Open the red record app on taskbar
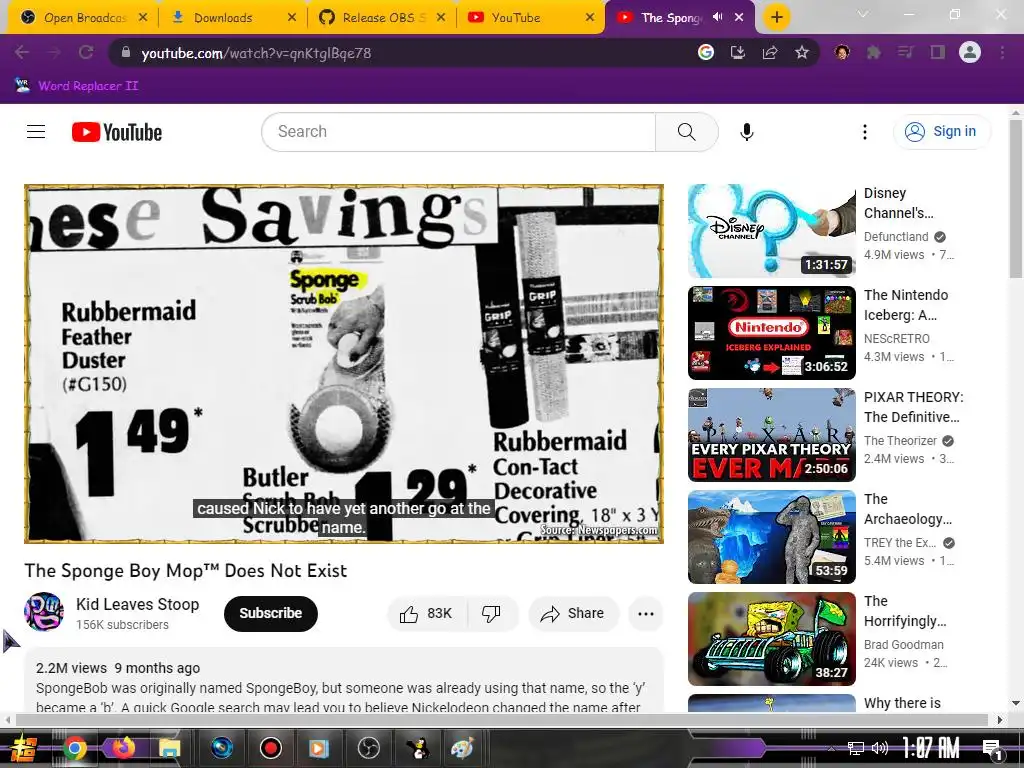The image size is (1024, 768). [x=270, y=748]
